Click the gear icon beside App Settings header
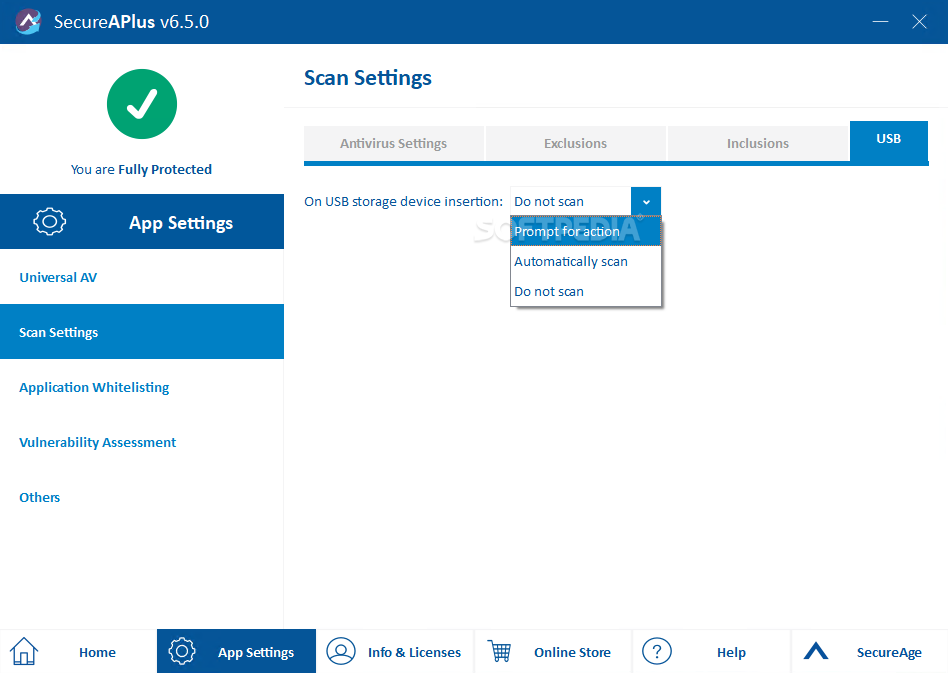Screen dimensions: 948x673 (x=50, y=221)
